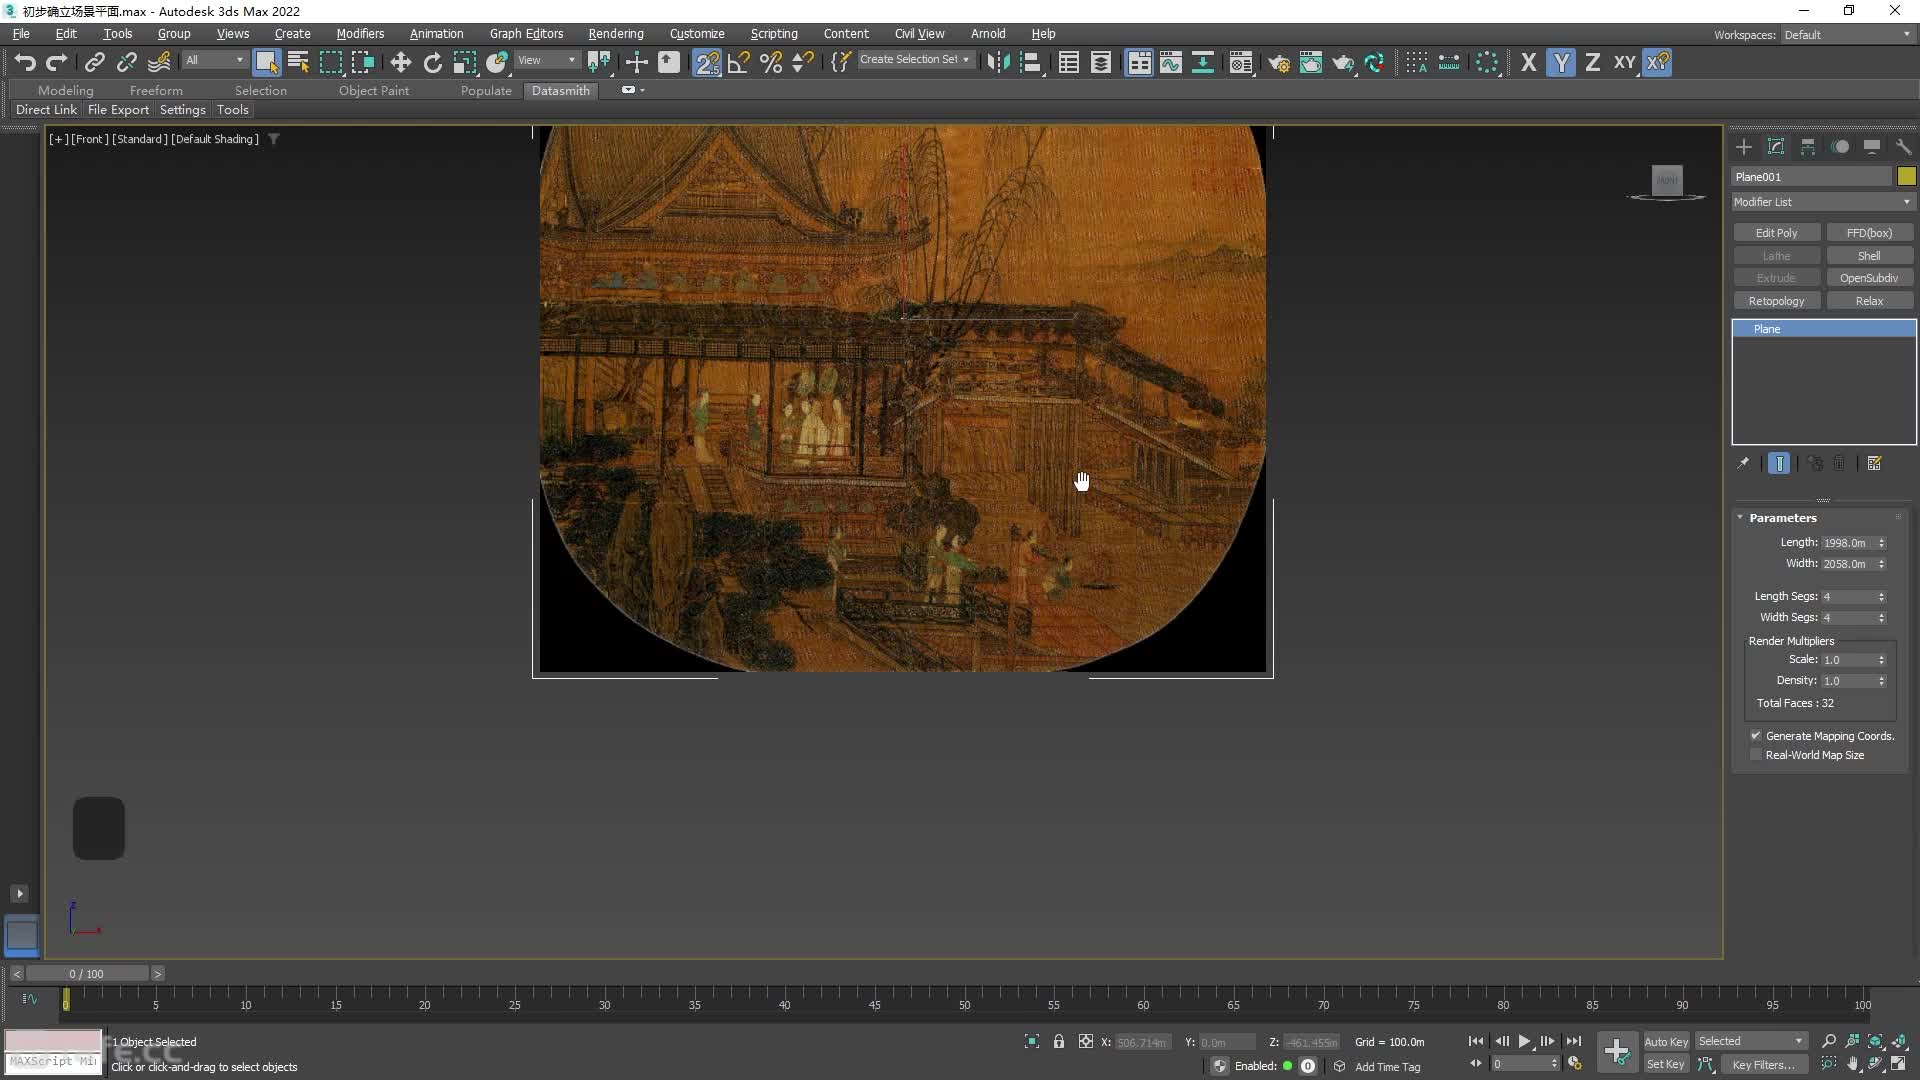Add the FFD(box) modifier
The width and height of the screenshot is (1920, 1080).
coord(1869,233)
